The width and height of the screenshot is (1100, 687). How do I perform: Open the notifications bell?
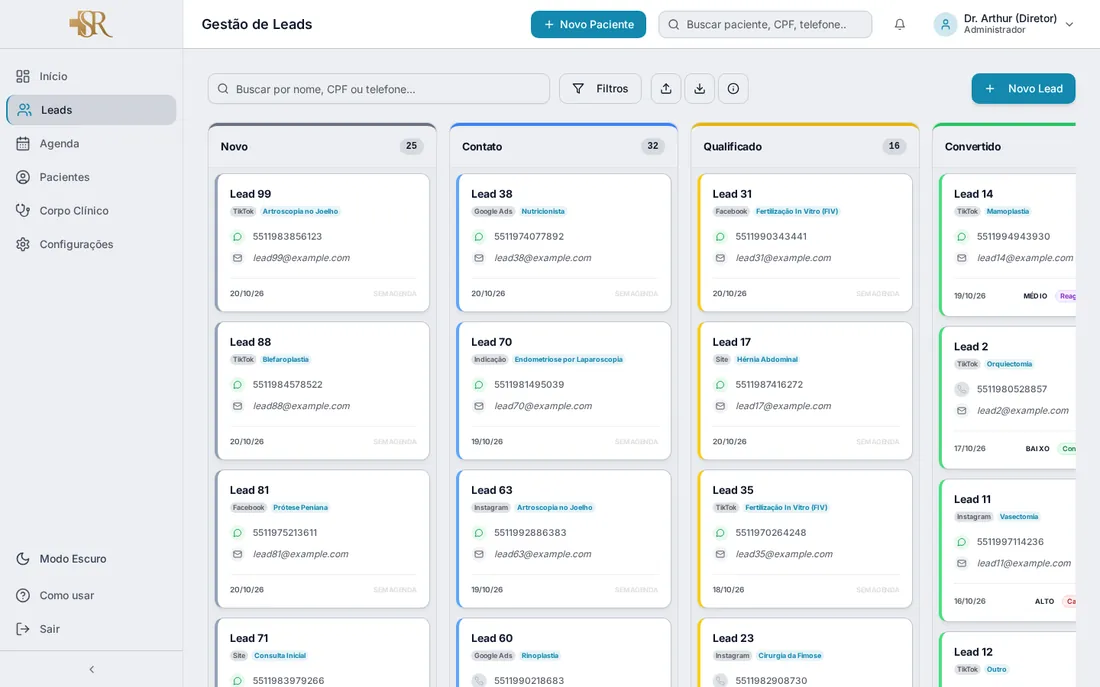(899, 25)
